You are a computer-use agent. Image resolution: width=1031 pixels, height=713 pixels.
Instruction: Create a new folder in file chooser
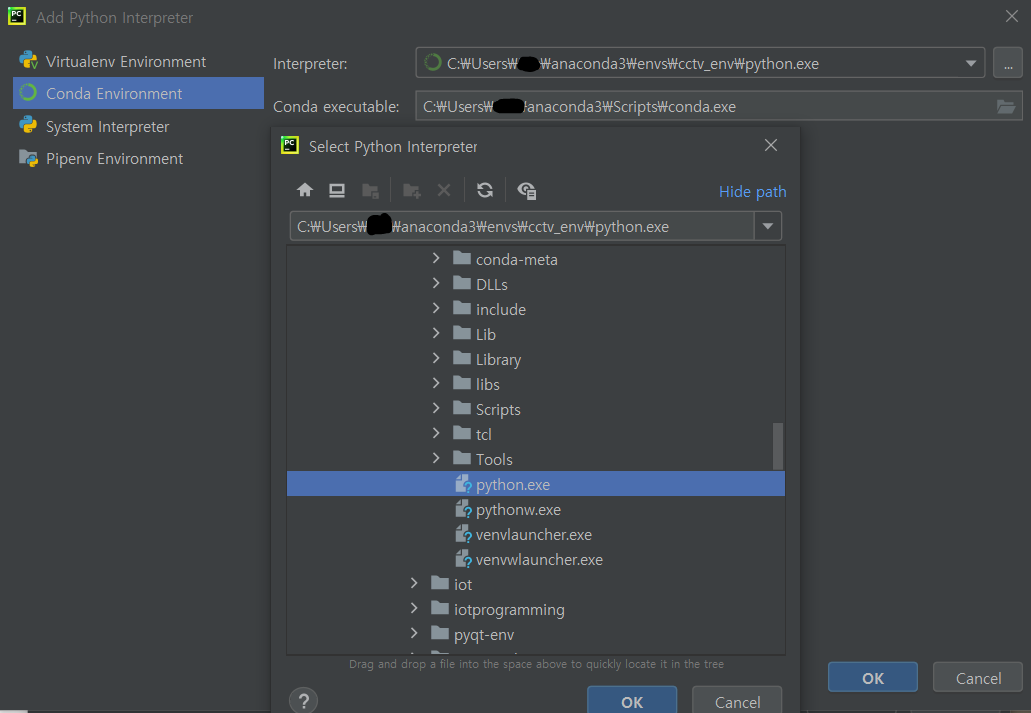click(x=412, y=191)
